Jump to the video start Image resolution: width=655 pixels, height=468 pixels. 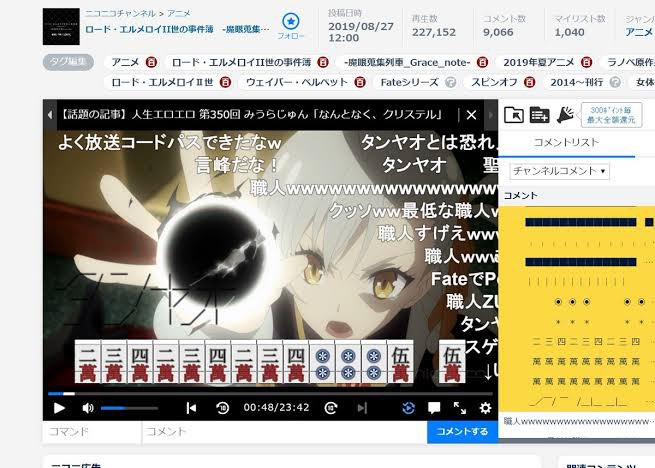191,408
